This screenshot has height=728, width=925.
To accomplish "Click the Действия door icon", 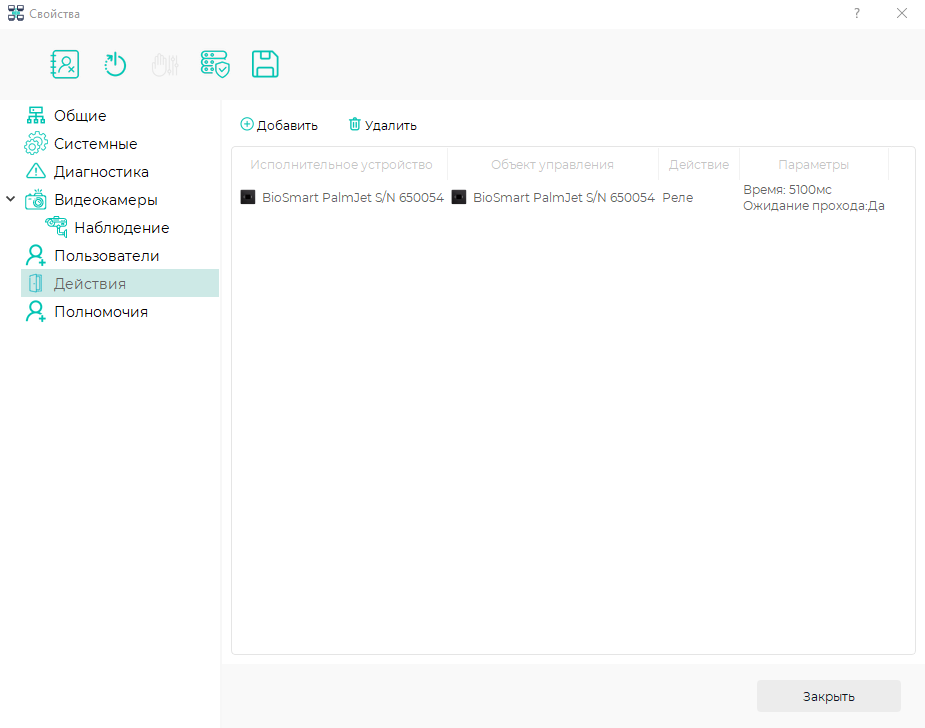I will click(36, 283).
